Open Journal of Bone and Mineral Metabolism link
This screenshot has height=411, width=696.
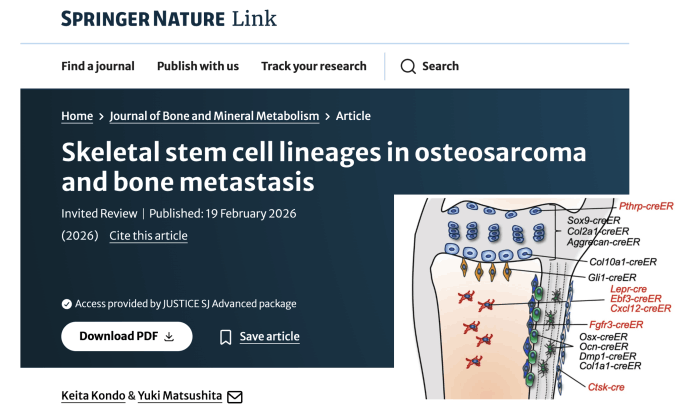point(214,116)
